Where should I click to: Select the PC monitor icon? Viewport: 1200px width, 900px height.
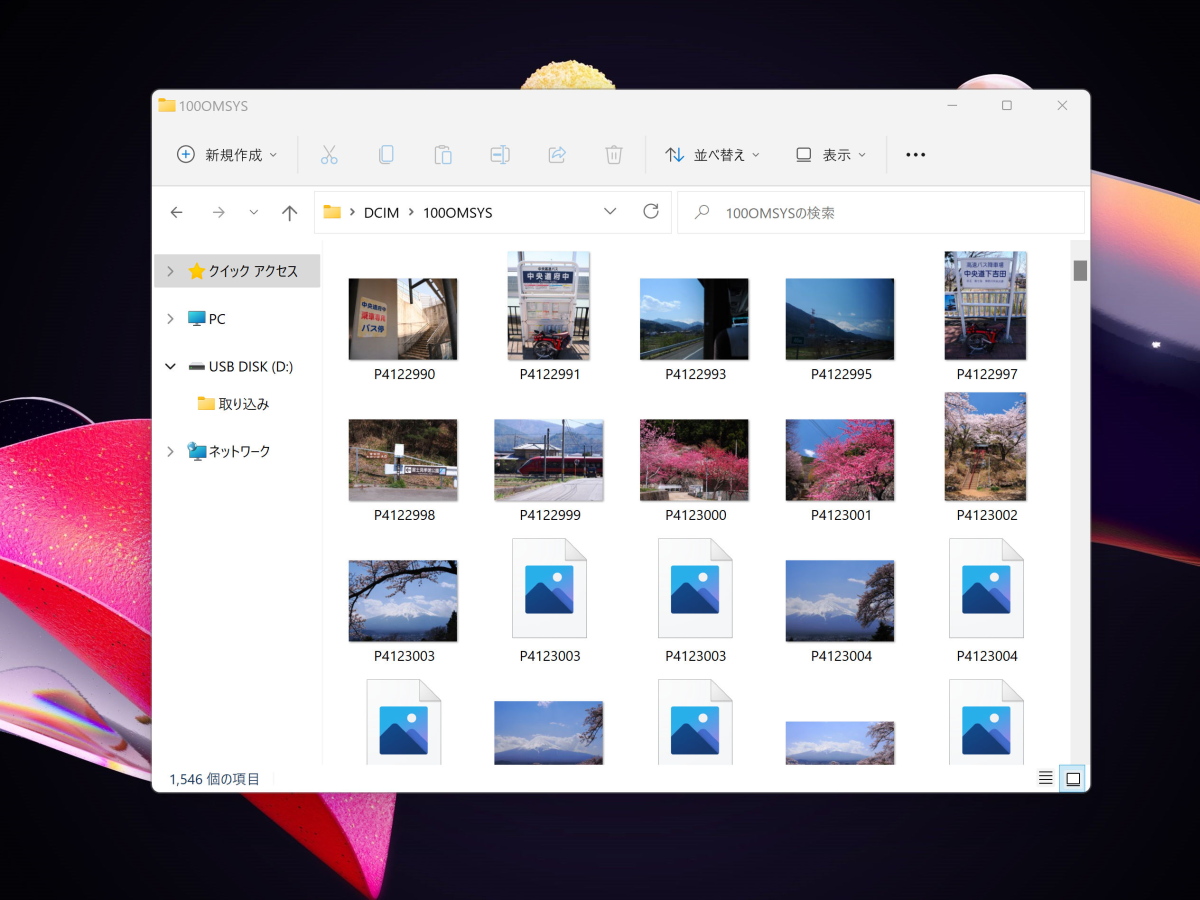196,319
